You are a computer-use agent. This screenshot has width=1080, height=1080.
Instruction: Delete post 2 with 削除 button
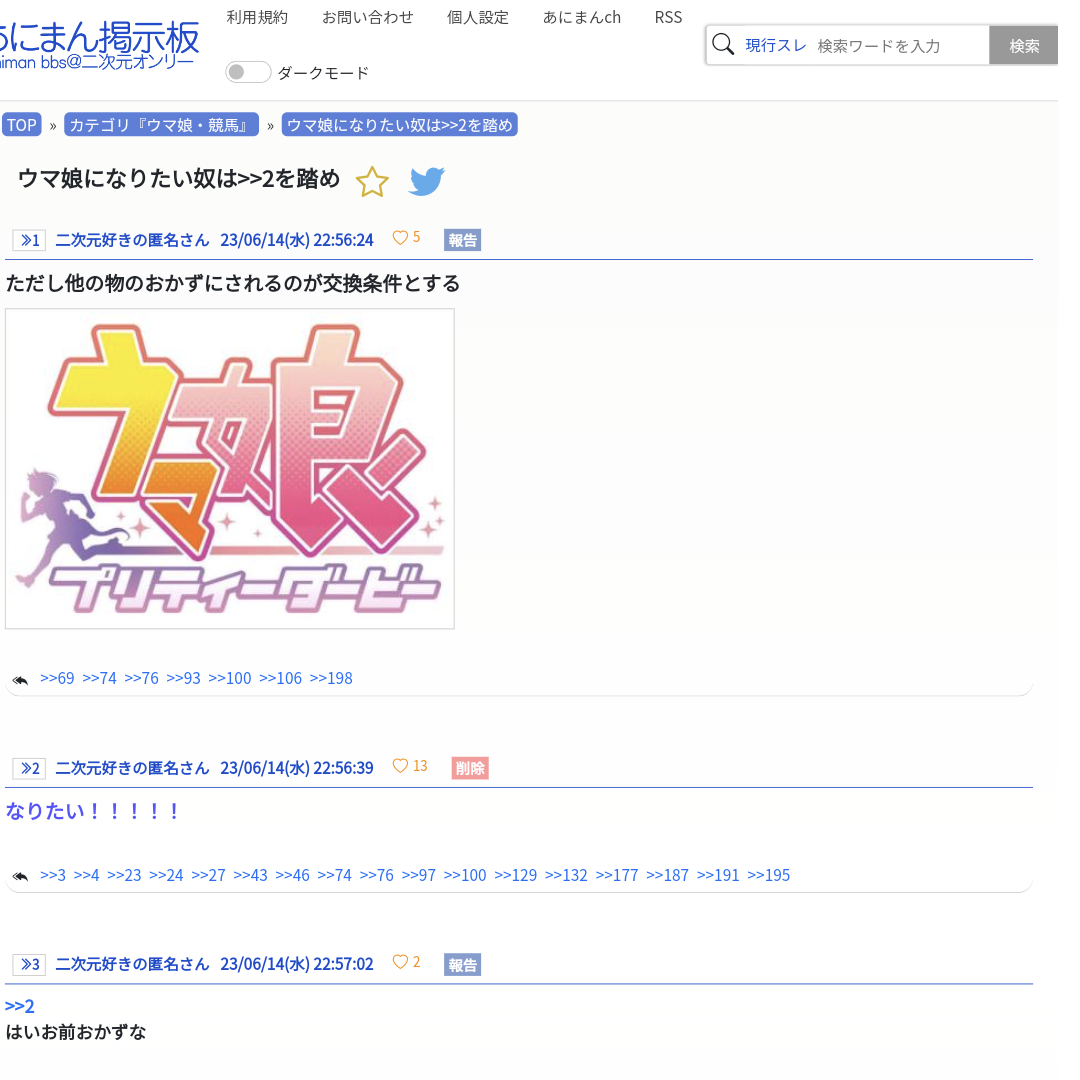click(470, 768)
